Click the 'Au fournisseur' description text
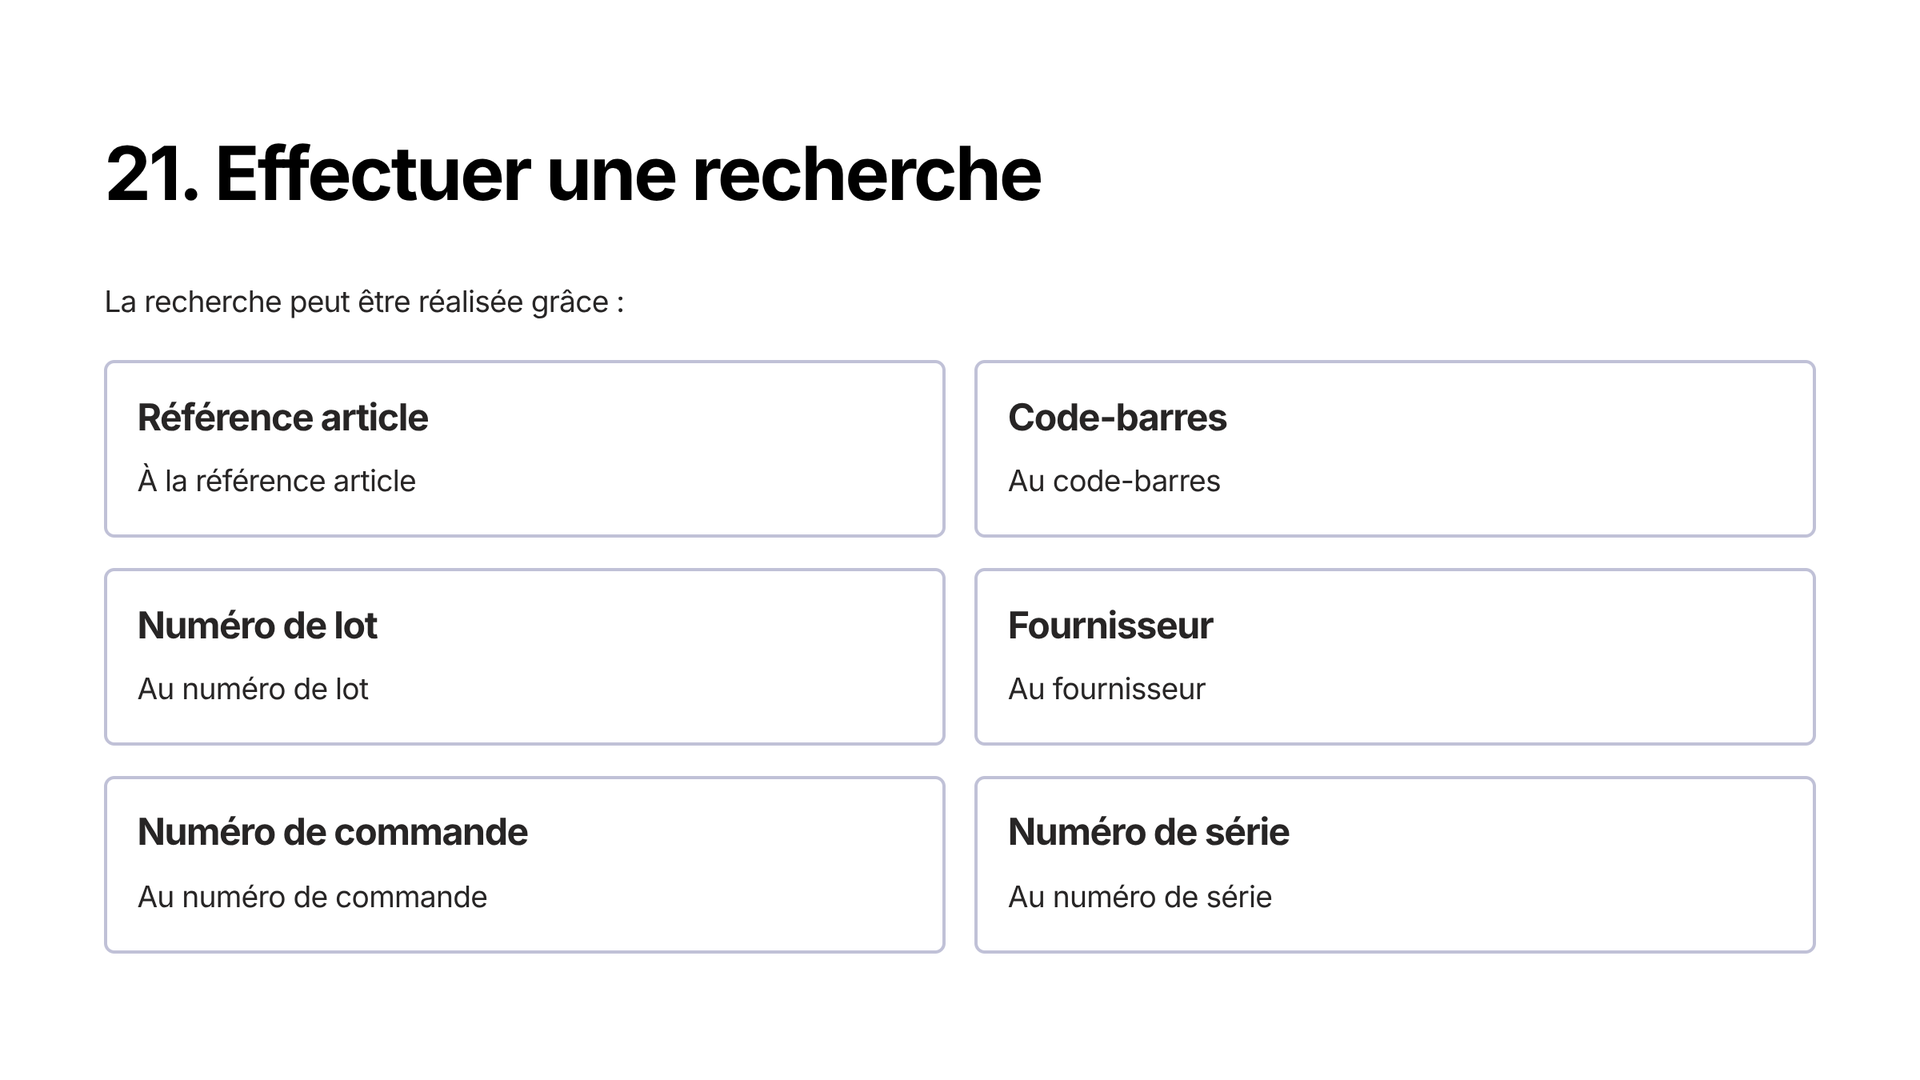 coord(1107,689)
